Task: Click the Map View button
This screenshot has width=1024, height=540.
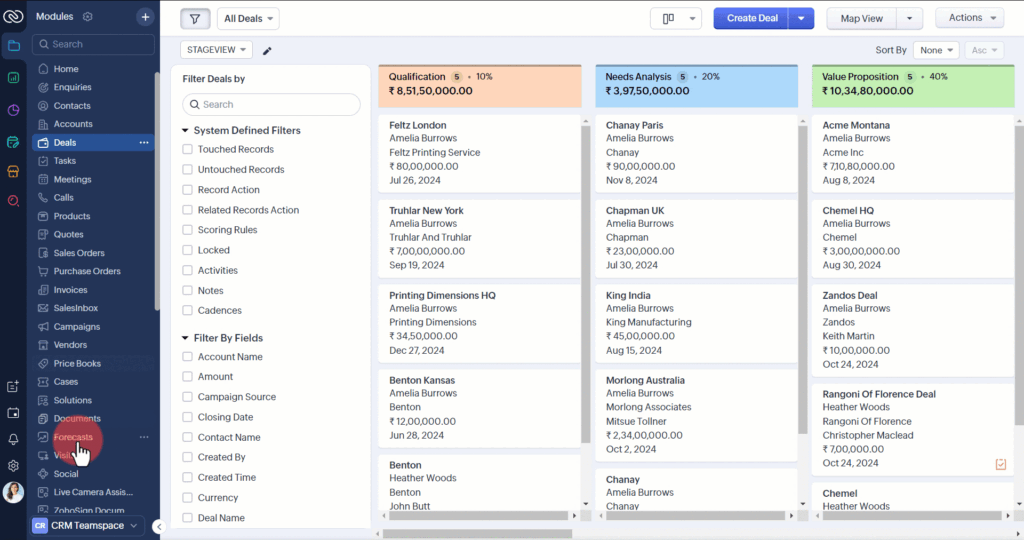Action: point(861,19)
